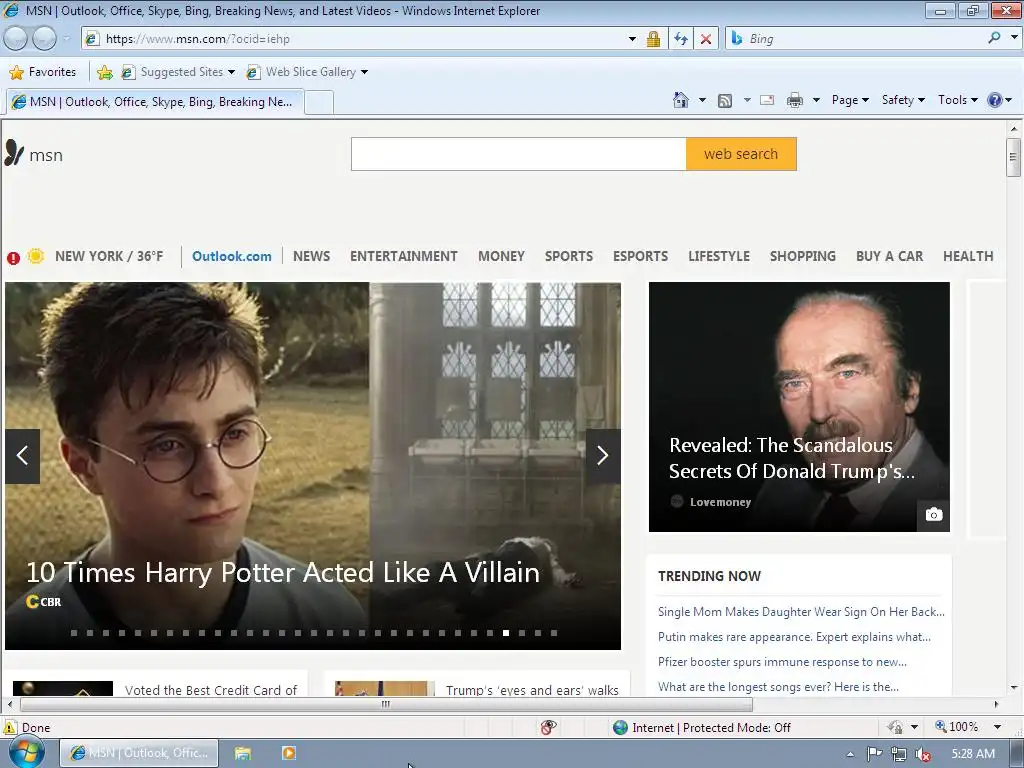This screenshot has width=1024, height=768.
Task: Click the Read Mail envelope icon
Action: point(767,100)
